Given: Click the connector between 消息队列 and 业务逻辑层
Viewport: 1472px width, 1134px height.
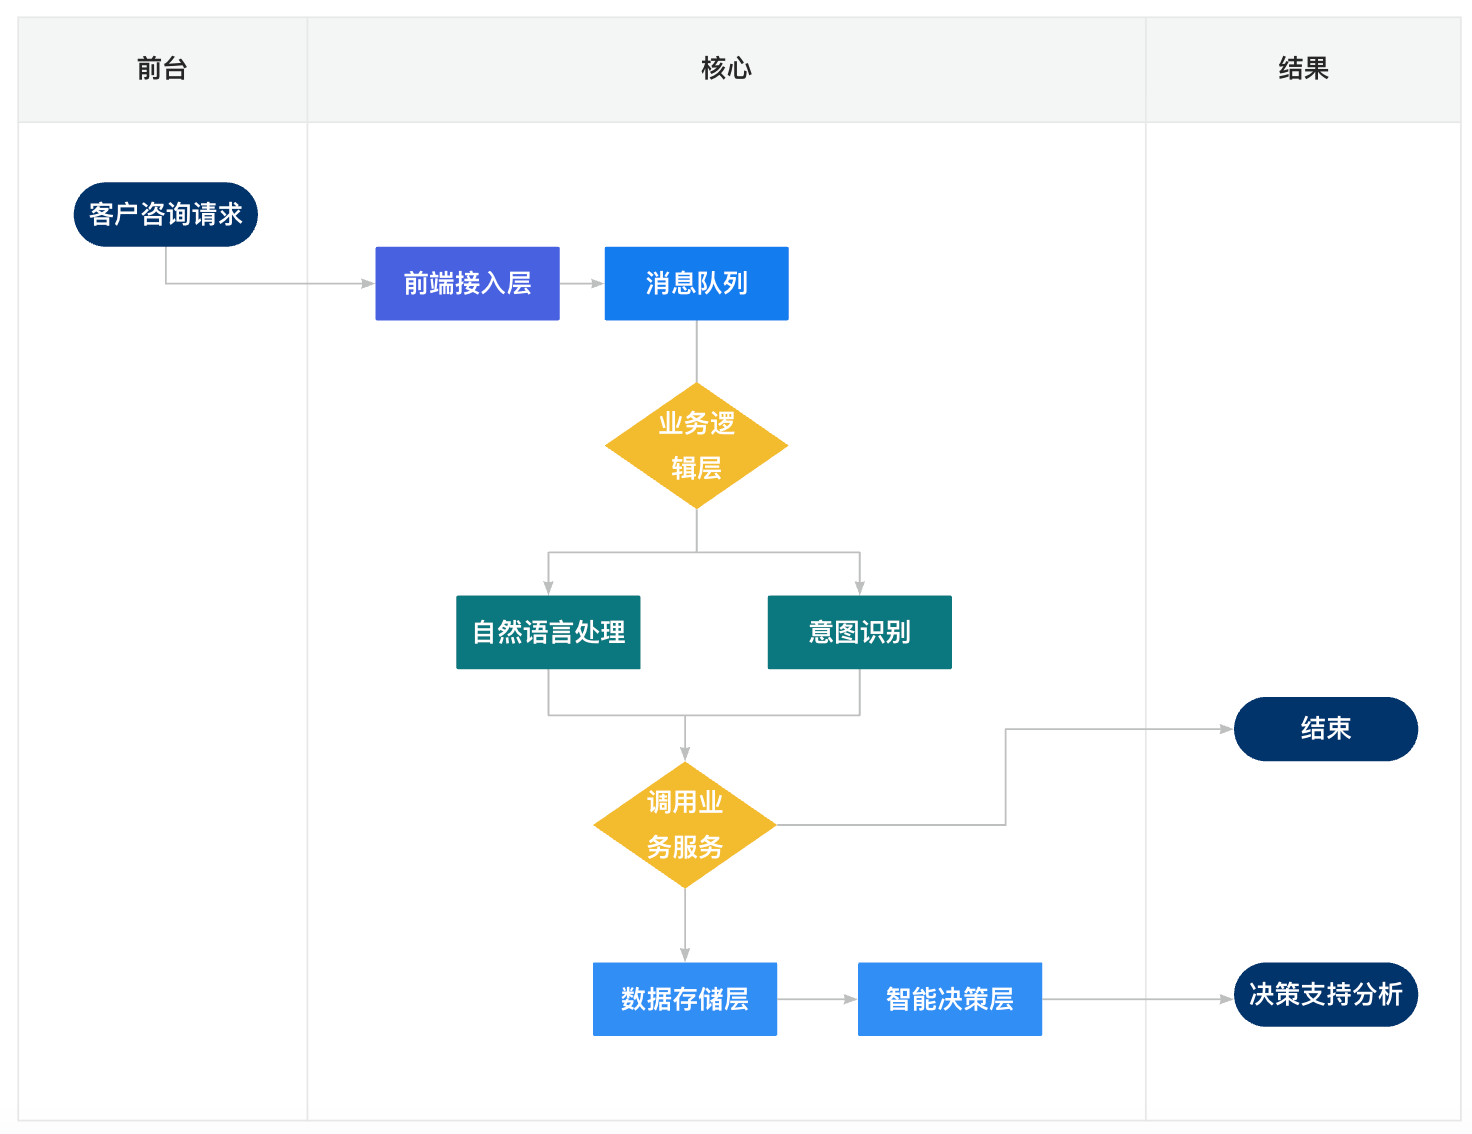Looking at the screenshot, I should (x=697, y=351).
